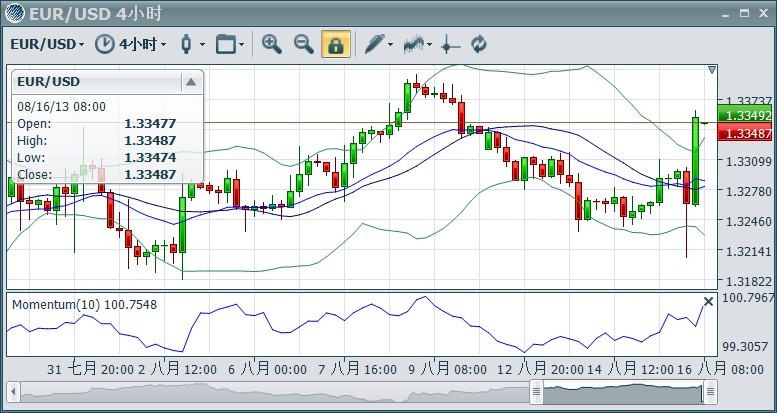Click the scrollbar left arrow
Viewport: 777px width, 413px height.
pos(13,392)
